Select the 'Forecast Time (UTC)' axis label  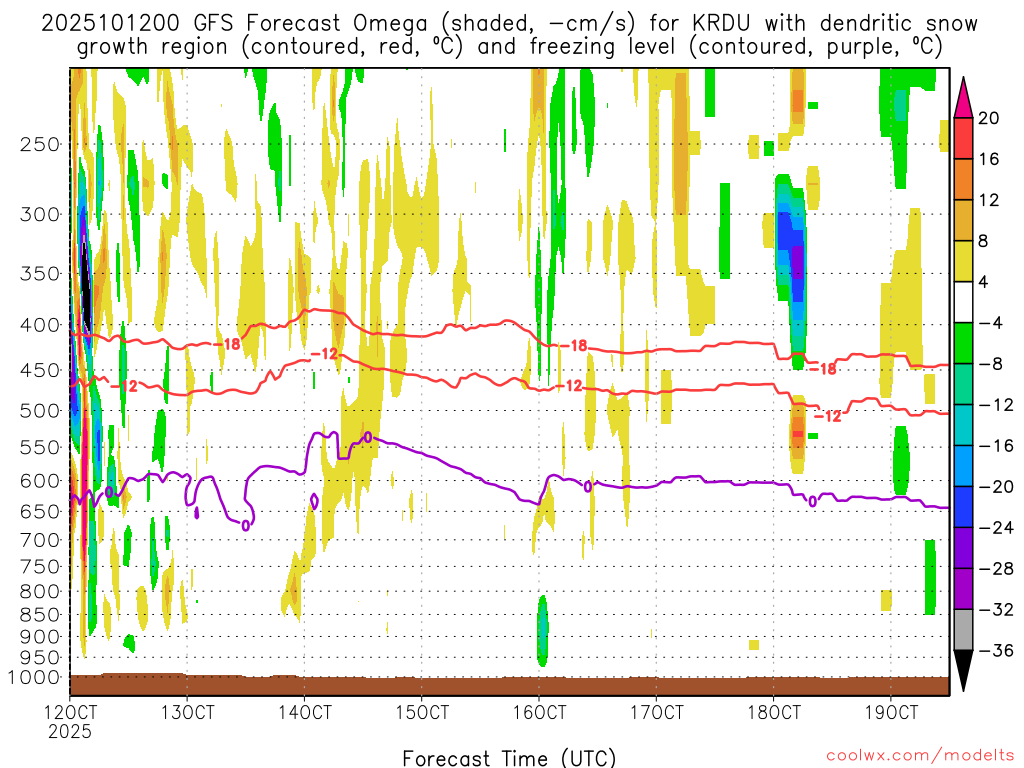coord(509,758)
